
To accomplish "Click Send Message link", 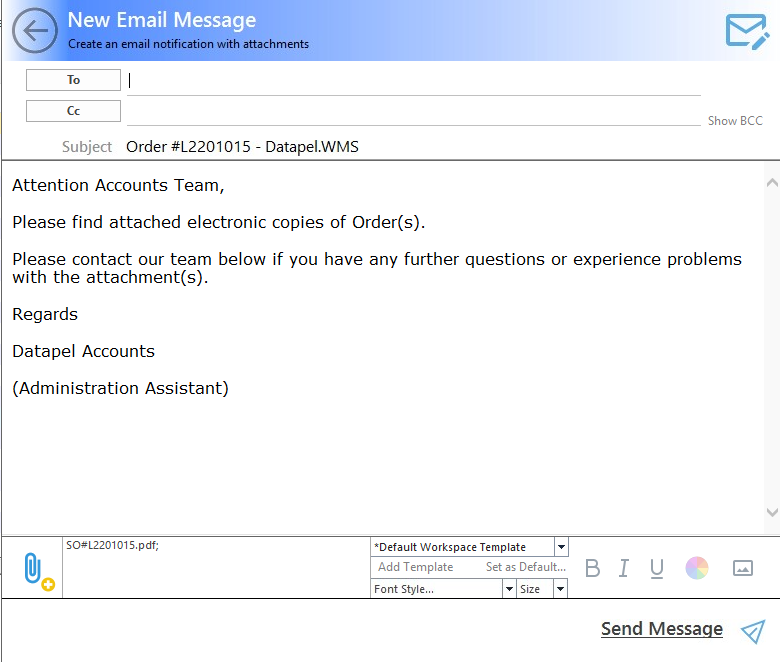I will pyautogui.click(x=662, y=629).
